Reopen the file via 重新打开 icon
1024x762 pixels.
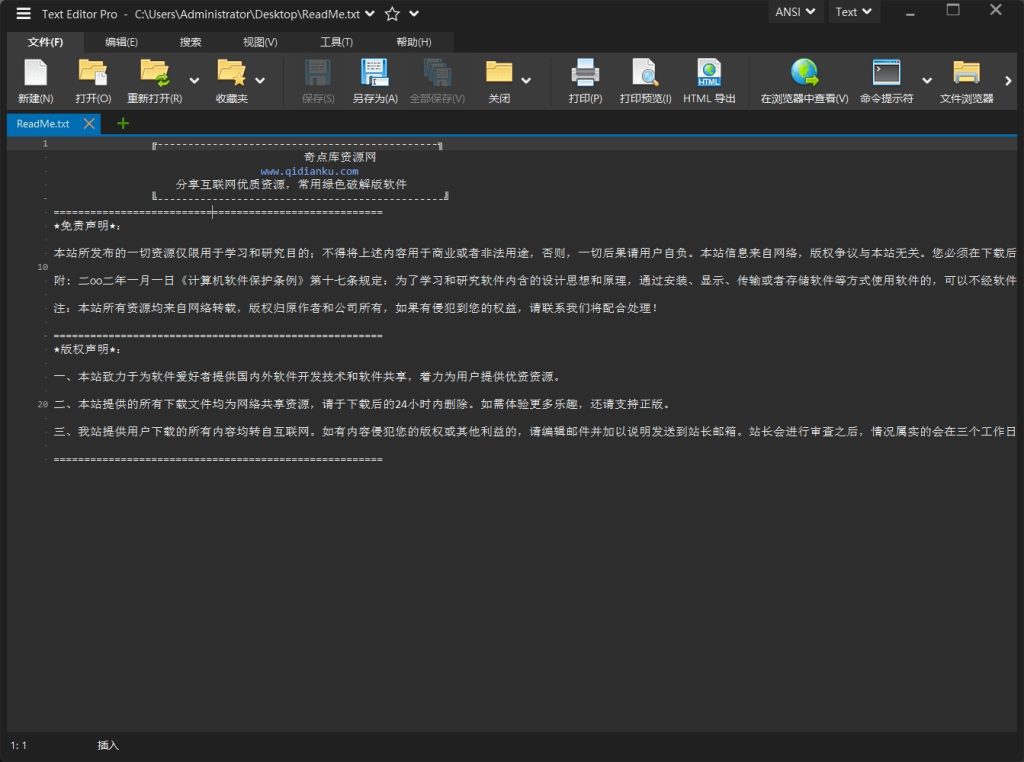click(156, 74)
